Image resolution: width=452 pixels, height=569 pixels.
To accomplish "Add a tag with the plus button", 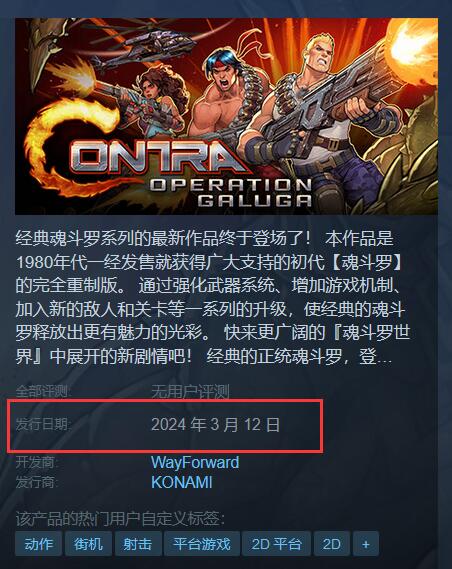I will [366, 544].
